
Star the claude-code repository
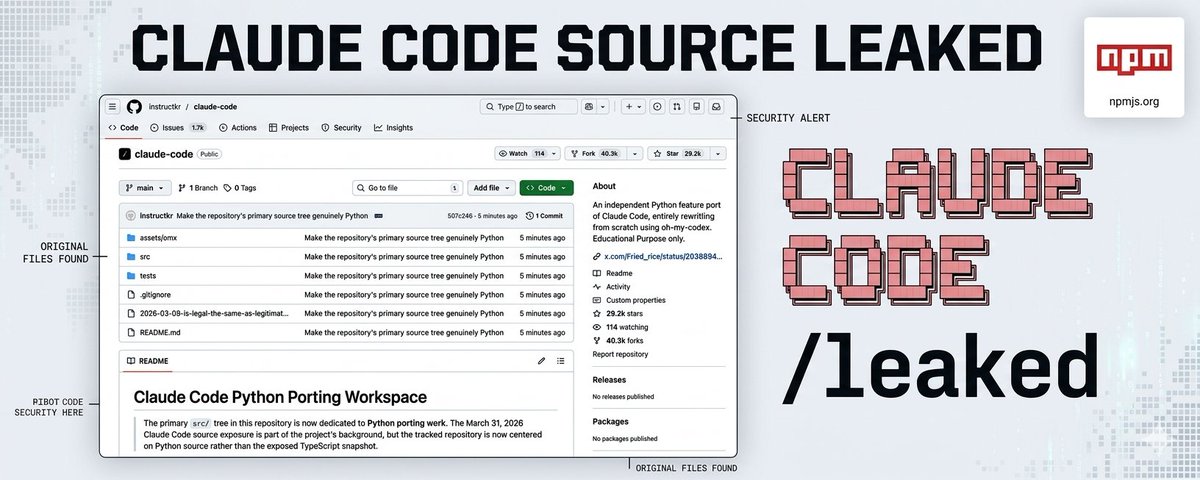pyautogui.click(x=679, y=154)
